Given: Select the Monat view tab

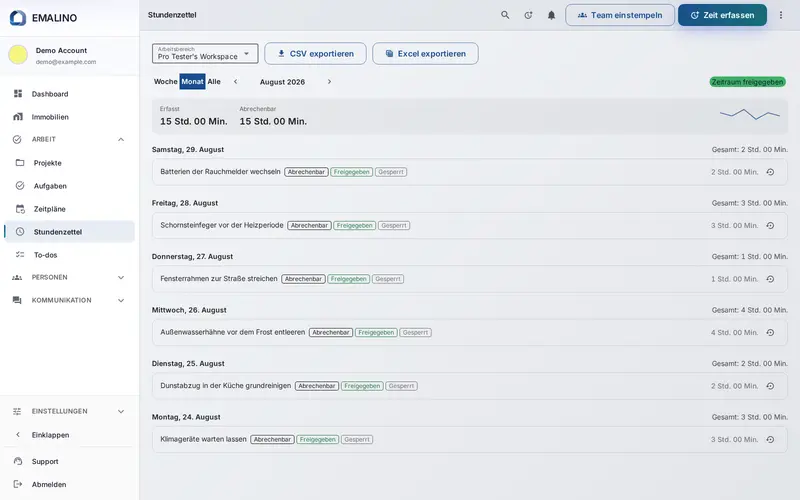Looking at the screenshot, I should coord(192,82).
